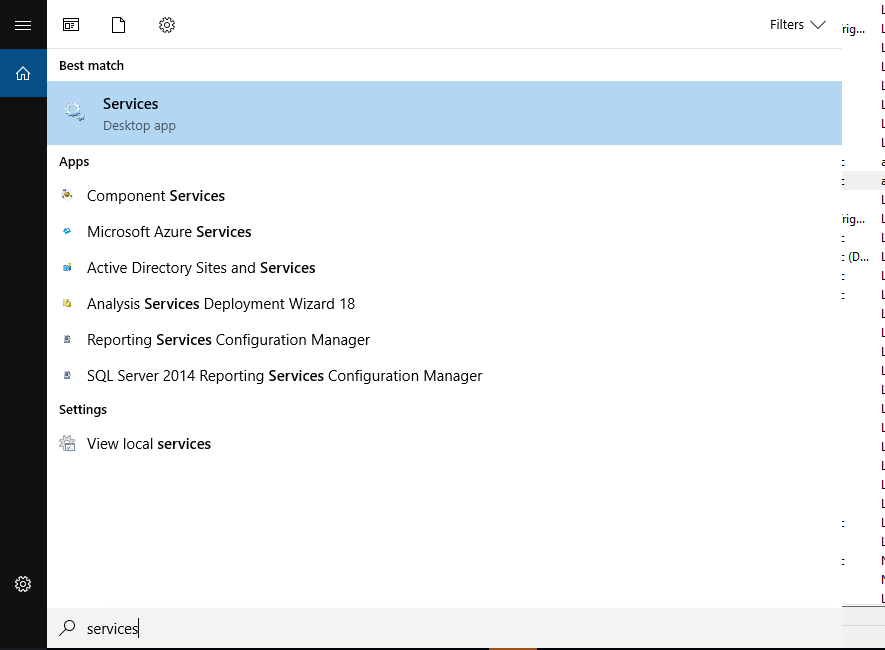The width and height of the screenshot is (885, 650).
Task: Go to the Home sidebar icon
Action: tap(23, 73)
